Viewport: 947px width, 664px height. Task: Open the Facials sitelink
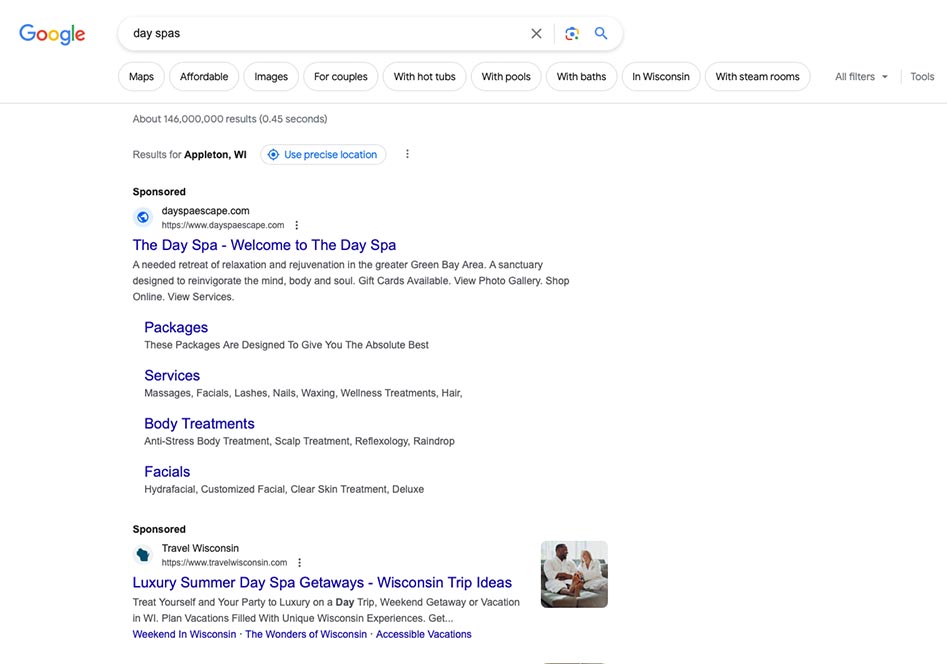(167, 472)
